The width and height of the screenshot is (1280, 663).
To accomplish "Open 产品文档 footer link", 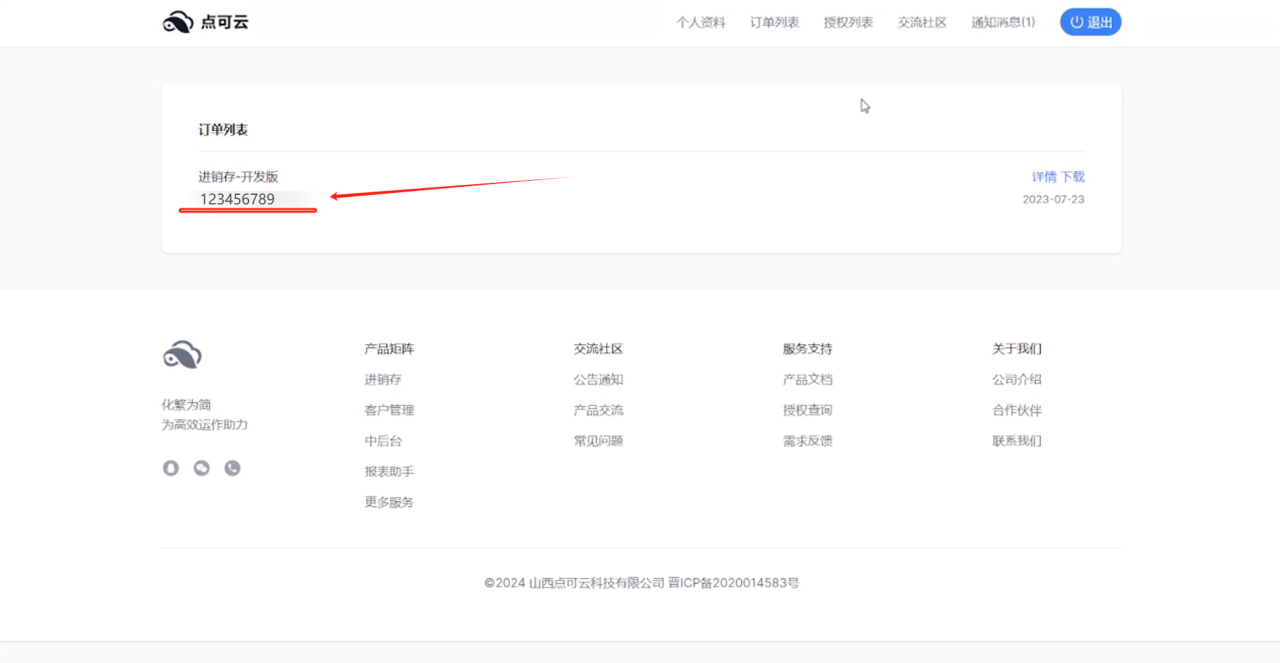I will pyautogui.click(x=807, y=380).
